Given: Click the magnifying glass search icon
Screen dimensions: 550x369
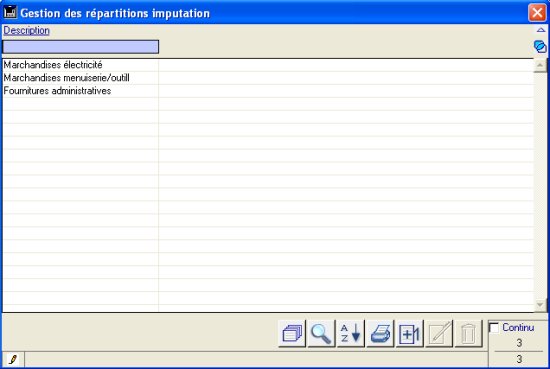Looking at the screenshot, I should click(321, 333).
